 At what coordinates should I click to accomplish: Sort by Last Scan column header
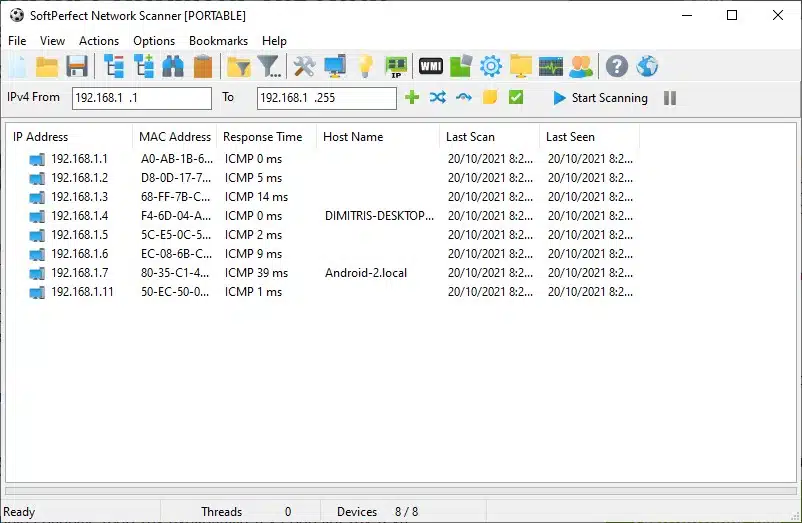point(489,137)
